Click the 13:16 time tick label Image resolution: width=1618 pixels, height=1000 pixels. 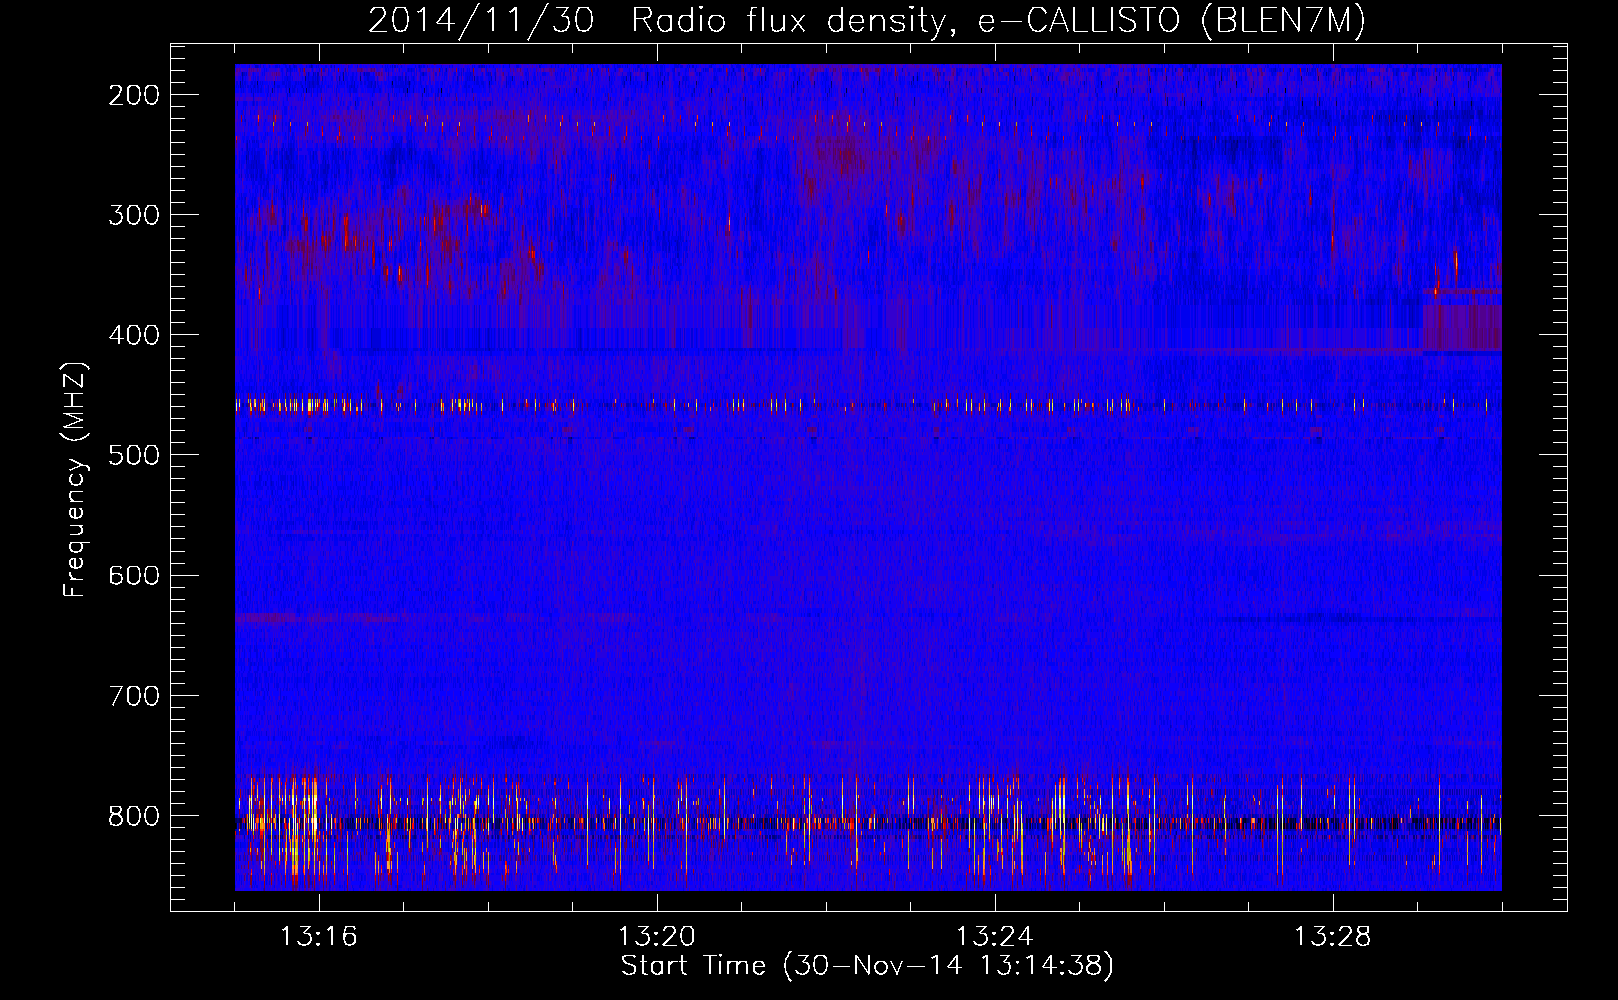coord(318,937)
